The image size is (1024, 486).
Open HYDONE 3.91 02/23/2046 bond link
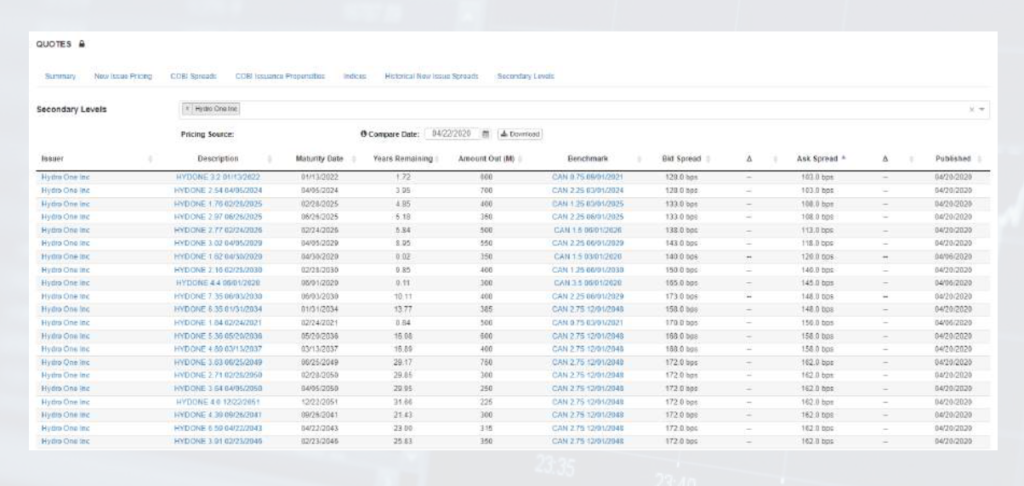[x=218, y=442]
